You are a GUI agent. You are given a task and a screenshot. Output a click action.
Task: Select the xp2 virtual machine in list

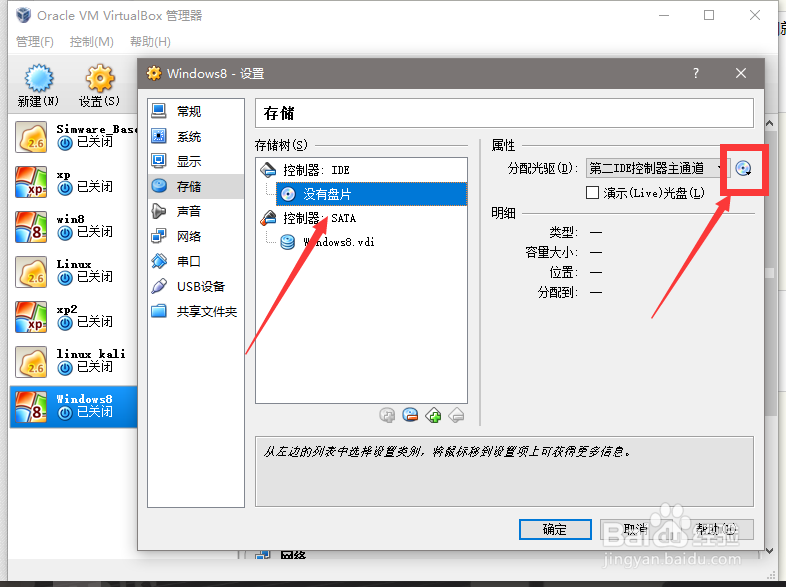point(74,317)
